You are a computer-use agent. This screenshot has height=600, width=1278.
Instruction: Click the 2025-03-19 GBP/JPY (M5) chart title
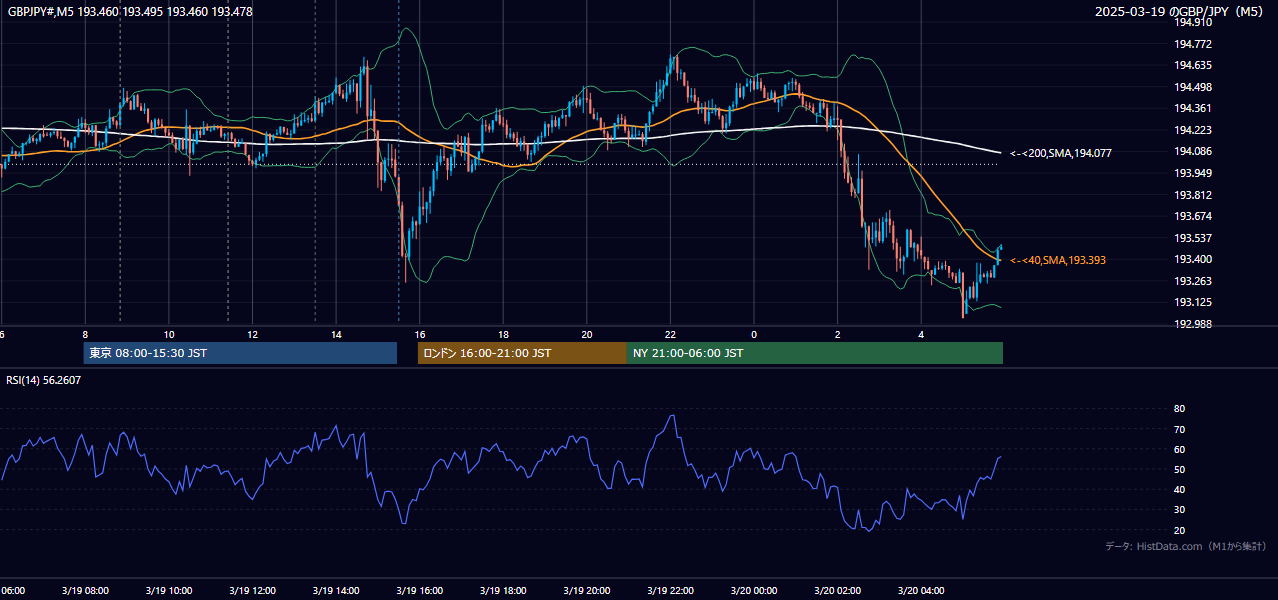tap(1179, 12)
